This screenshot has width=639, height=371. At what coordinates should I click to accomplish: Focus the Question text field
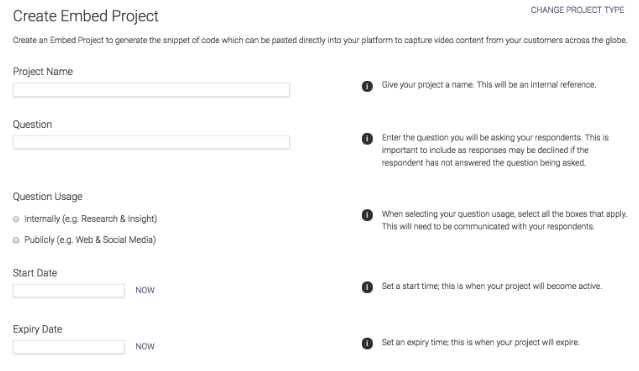(151, 142)
